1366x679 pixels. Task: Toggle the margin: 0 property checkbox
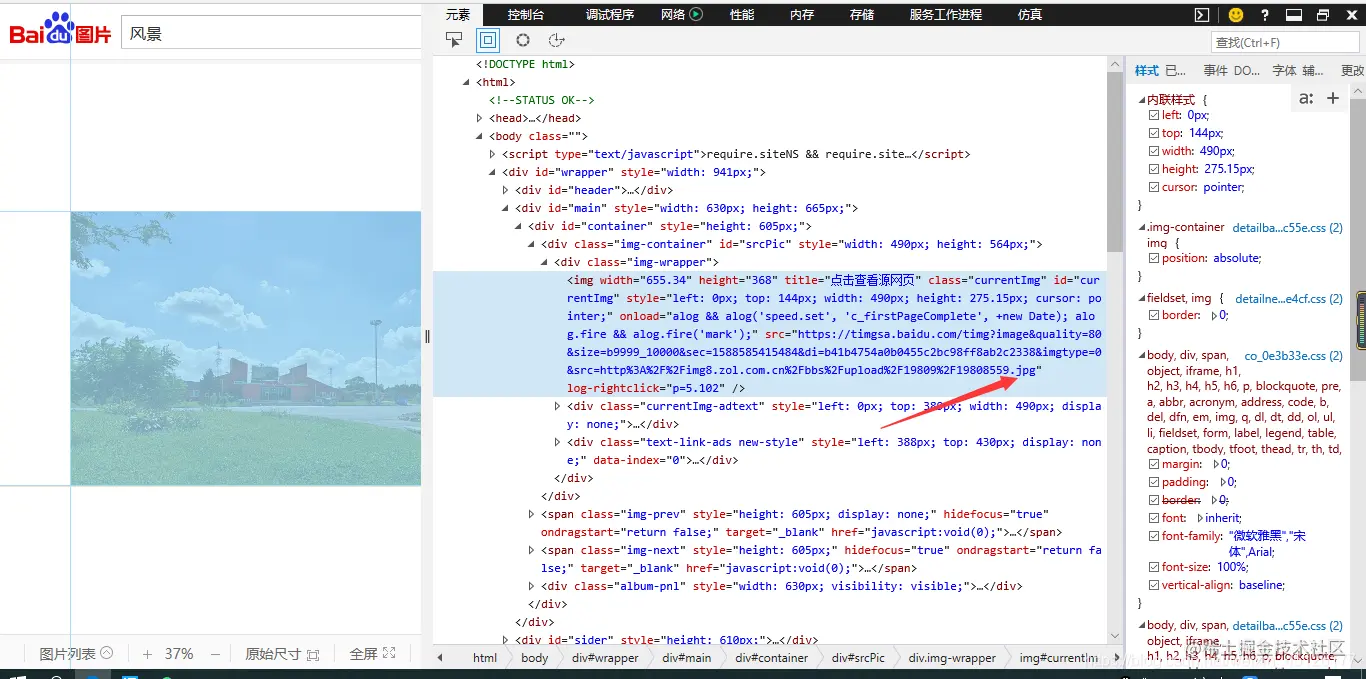coord(1154,464)
